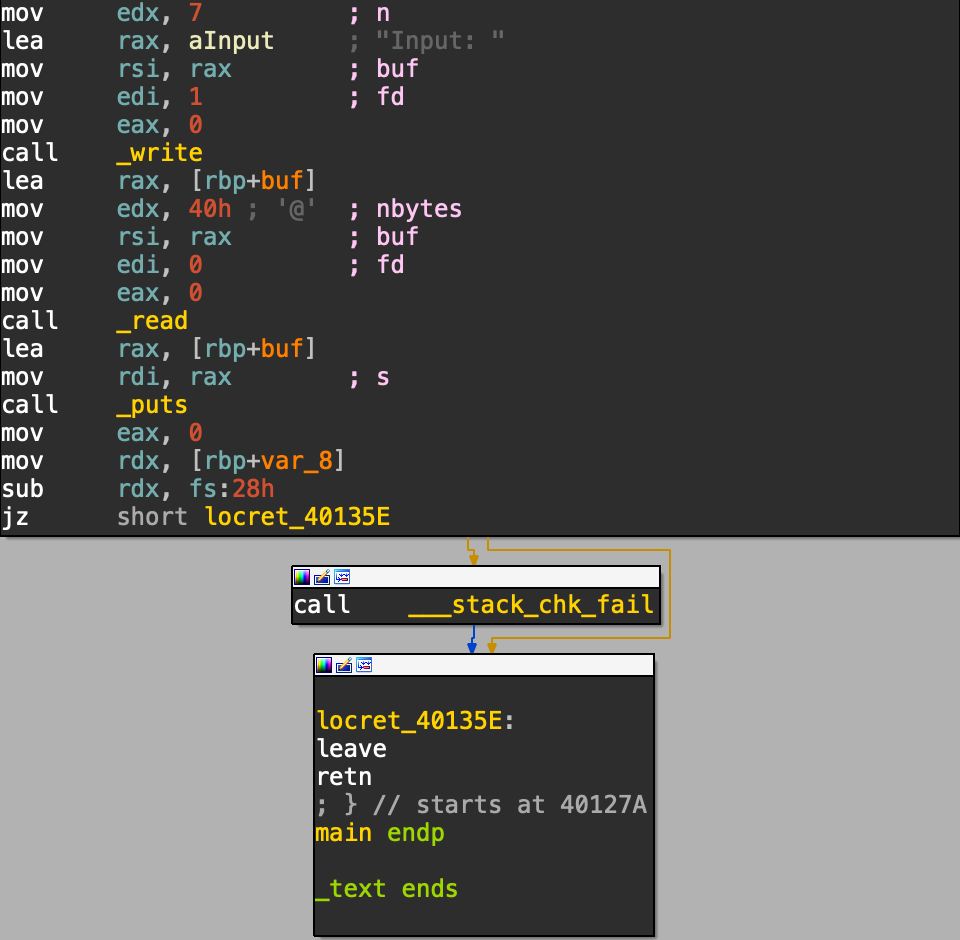The width and height of the screenshot is (960, 940).
Task: Select the _puts call target
Action: 152,405
